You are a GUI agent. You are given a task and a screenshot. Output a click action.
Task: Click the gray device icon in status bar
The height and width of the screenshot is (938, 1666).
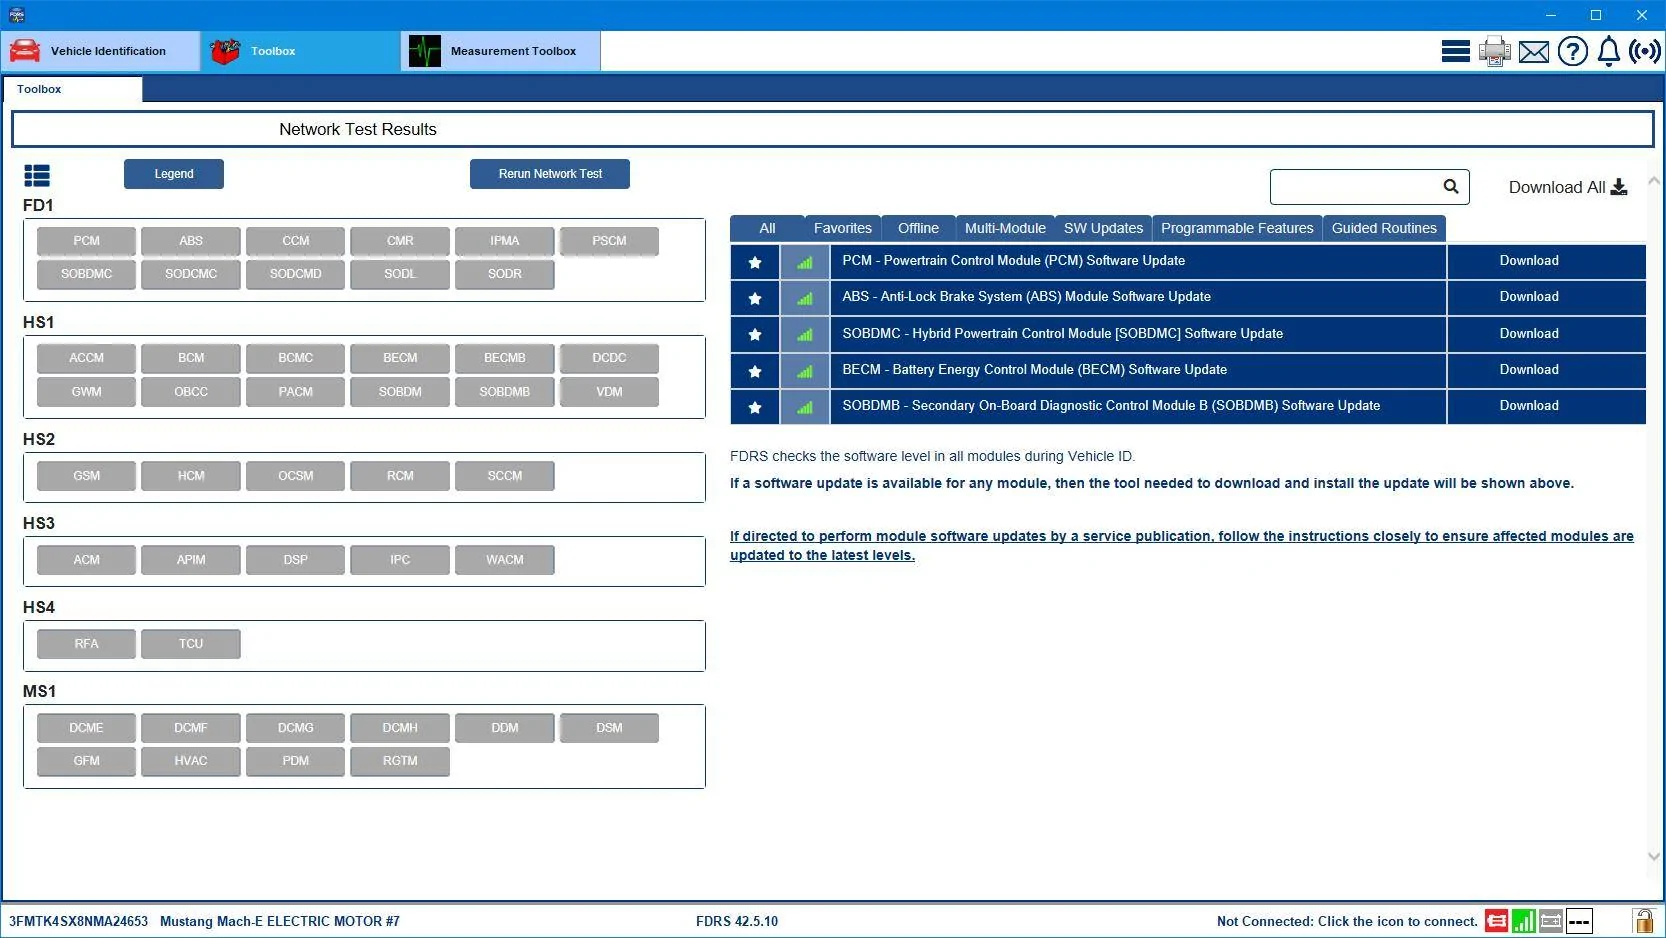tap(1551, 921)
